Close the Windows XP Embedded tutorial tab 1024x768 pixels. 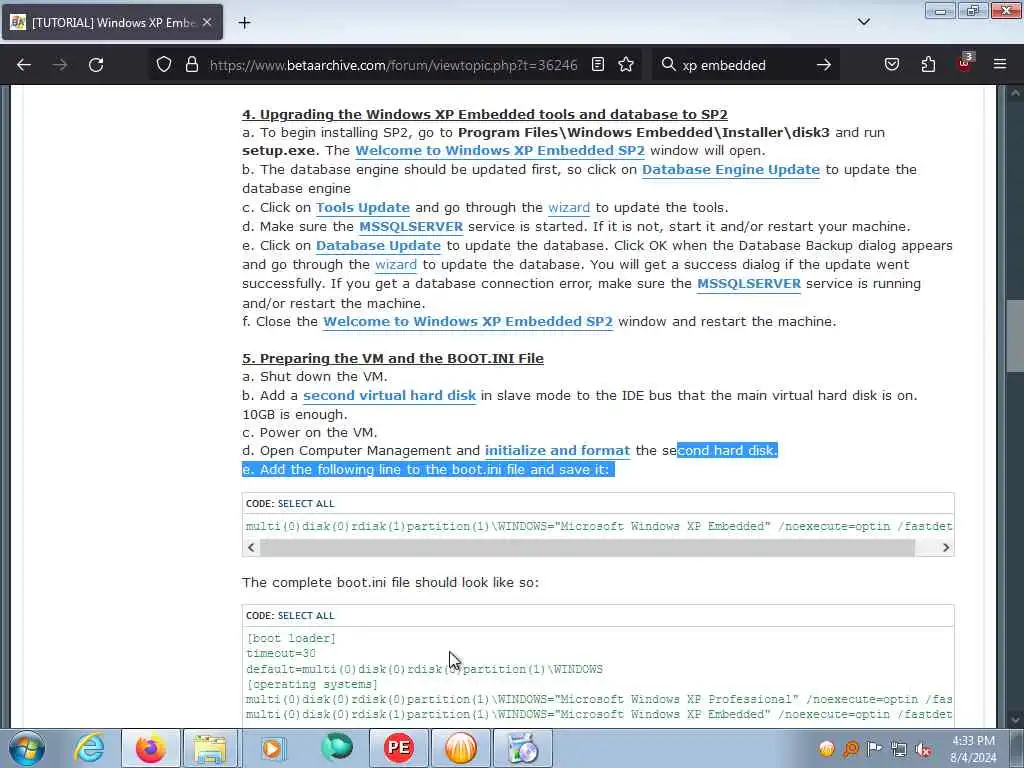click(207, 22)
